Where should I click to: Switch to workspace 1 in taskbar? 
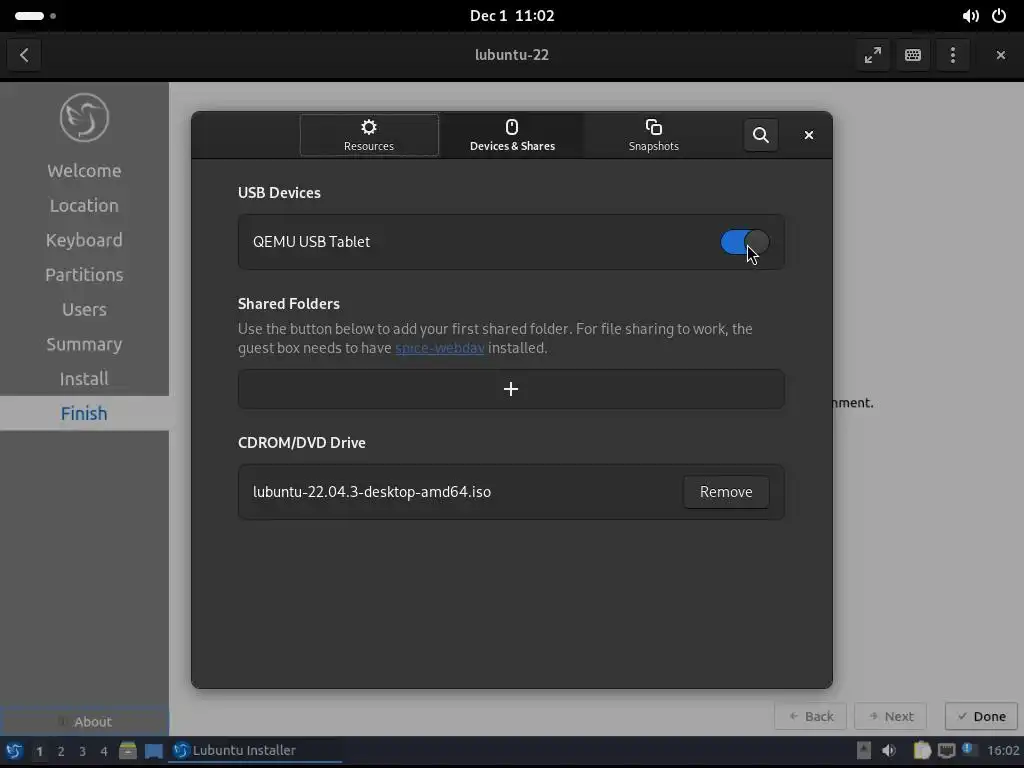39,752
